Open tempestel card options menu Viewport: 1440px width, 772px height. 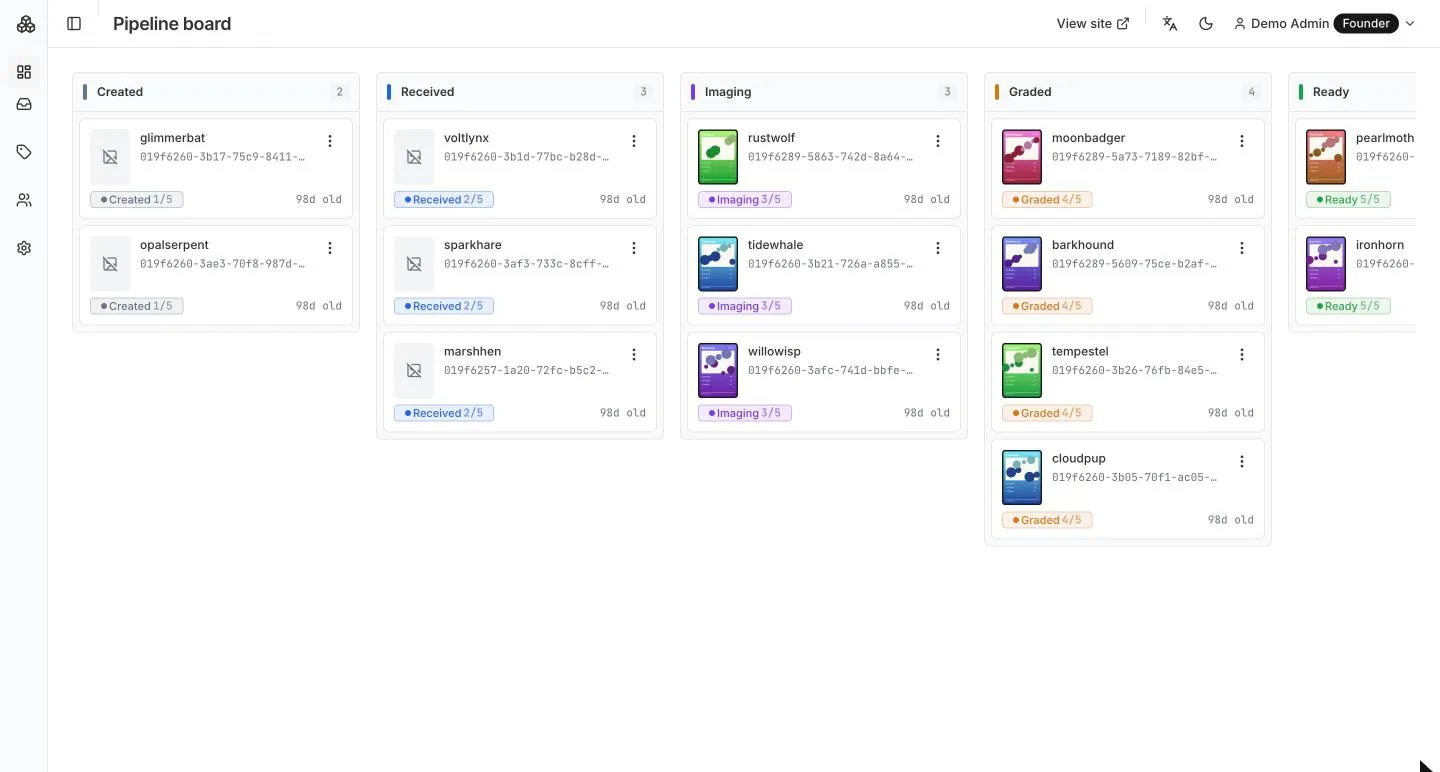click(1242, 355)
